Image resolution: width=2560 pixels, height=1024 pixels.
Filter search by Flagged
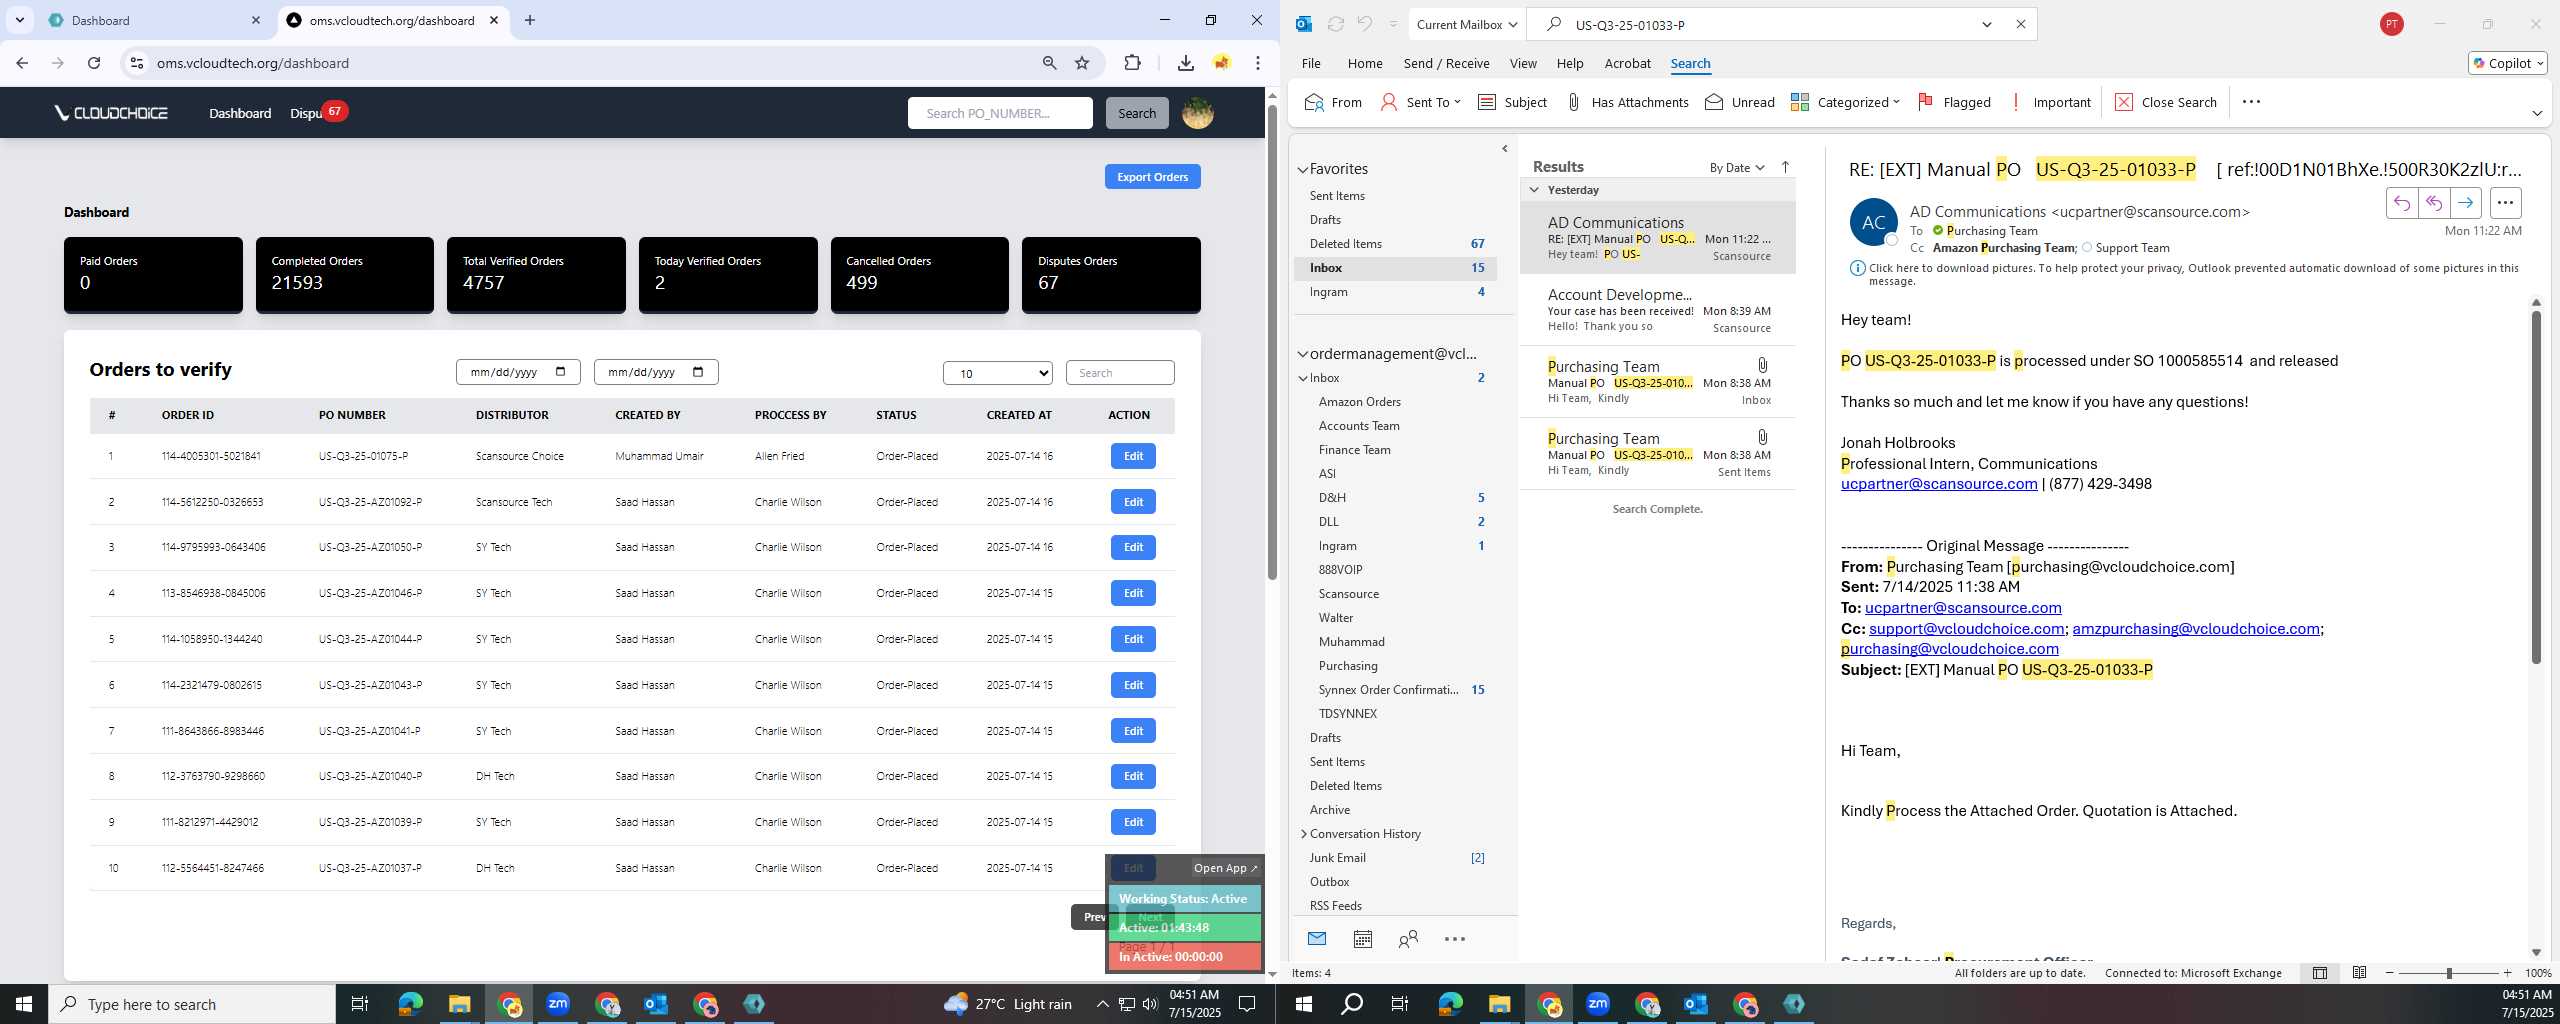[x=1954, y=102]
